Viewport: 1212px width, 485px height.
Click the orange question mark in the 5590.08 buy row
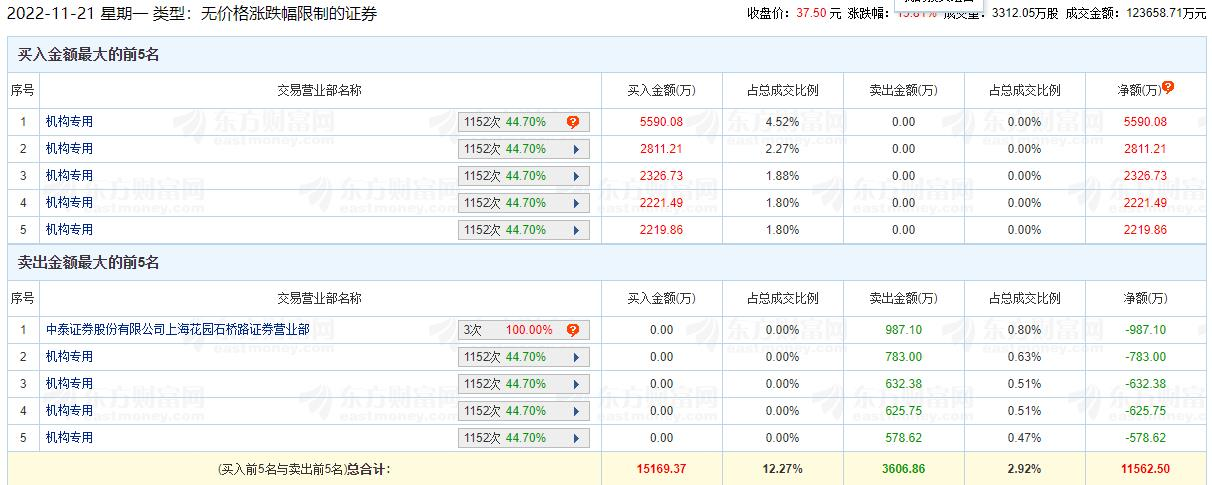coord(573,122)
